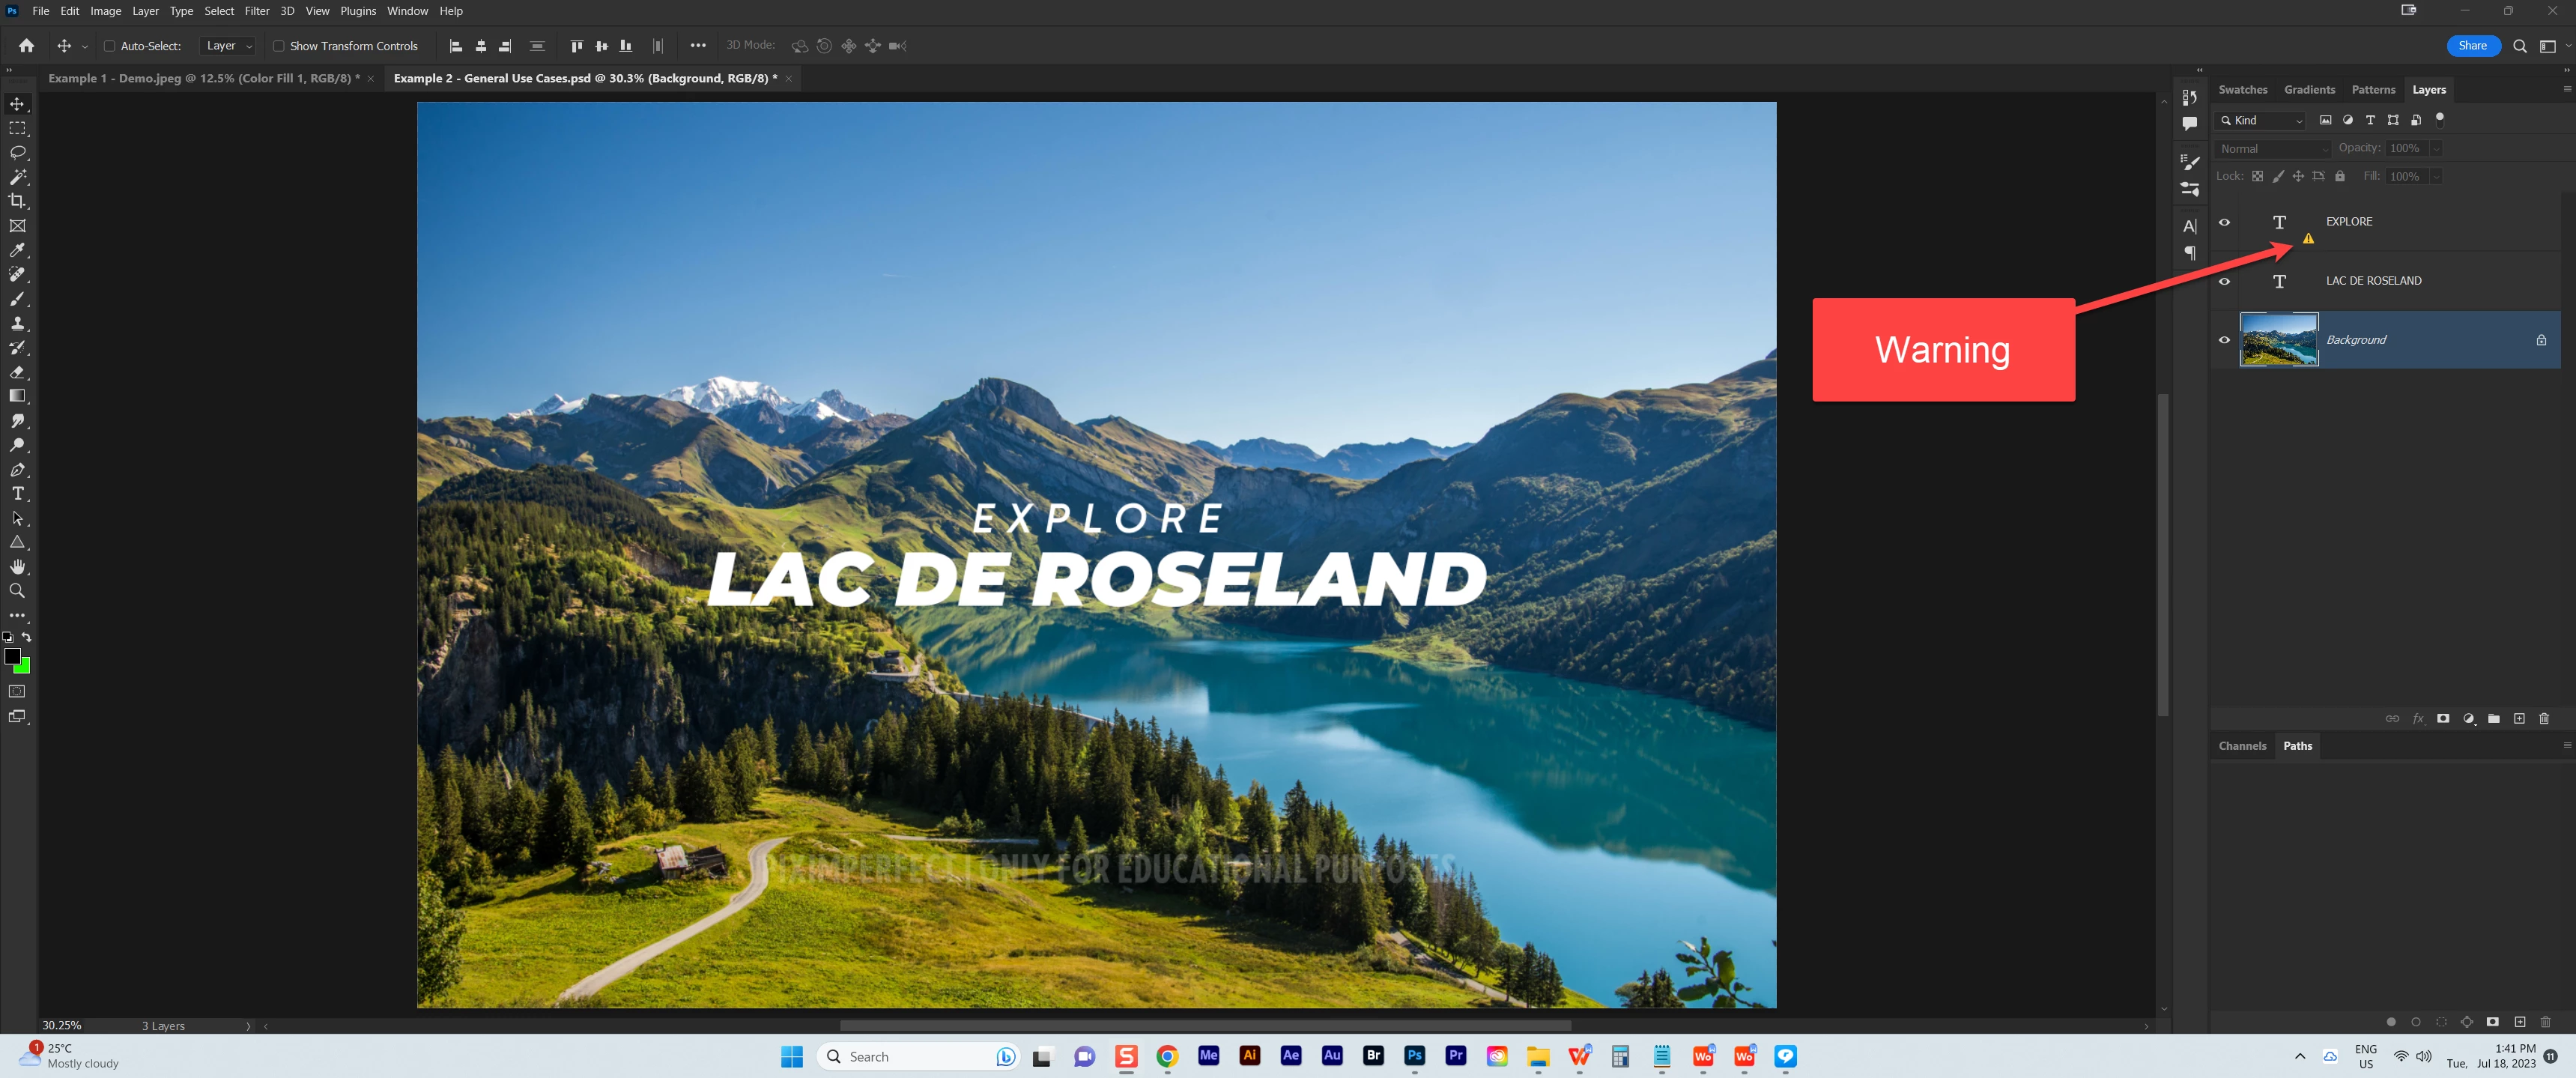Open the layer blend mode Normal dropdown
The height and width of the screenshot is (1078, 2576).
point(2273,149)
